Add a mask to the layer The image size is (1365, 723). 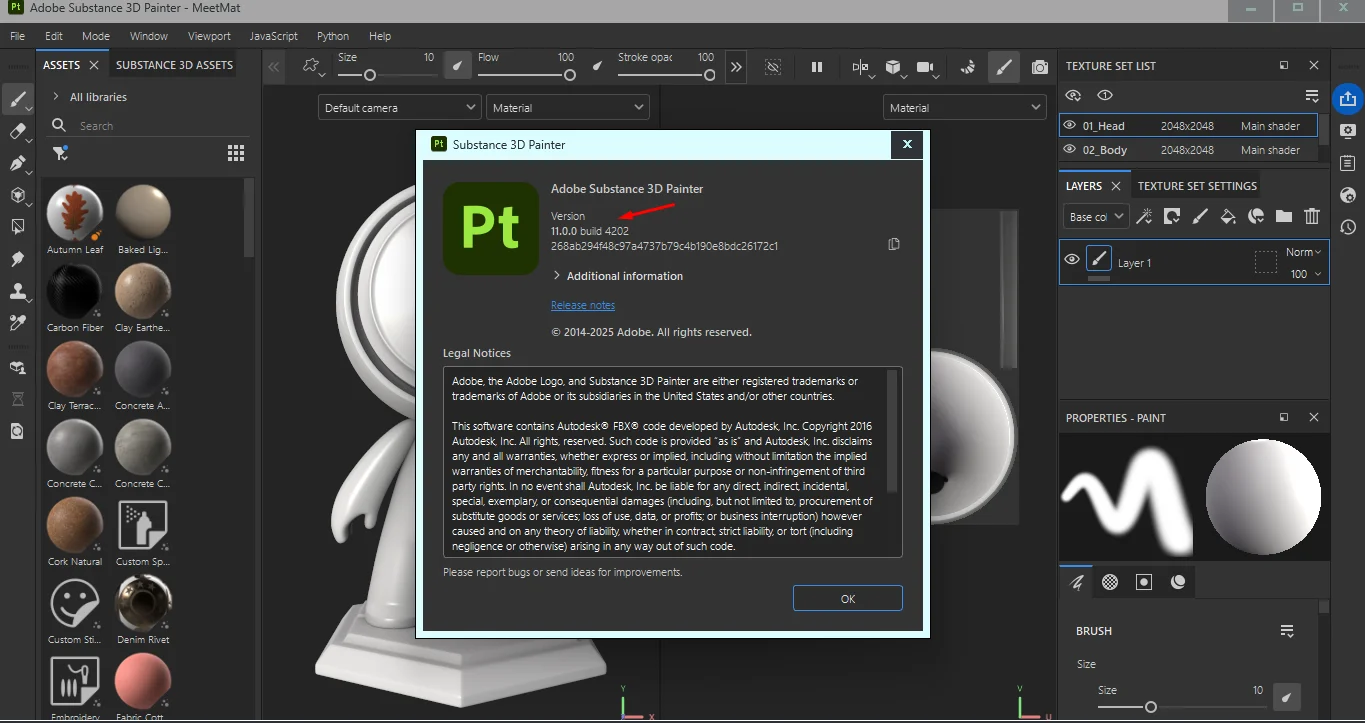pyautogui.click(x=1172, y=216)
